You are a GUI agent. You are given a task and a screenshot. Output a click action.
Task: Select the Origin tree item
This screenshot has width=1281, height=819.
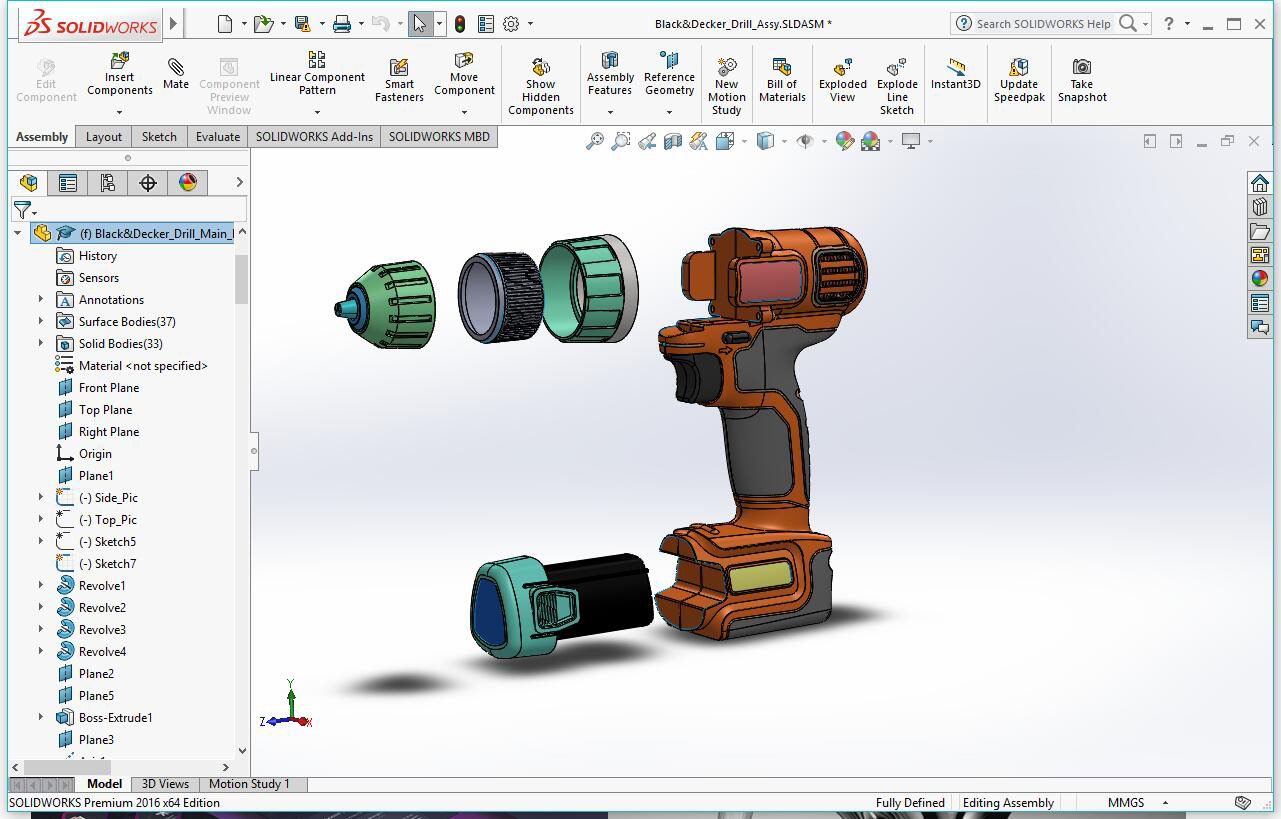point(95,453)
